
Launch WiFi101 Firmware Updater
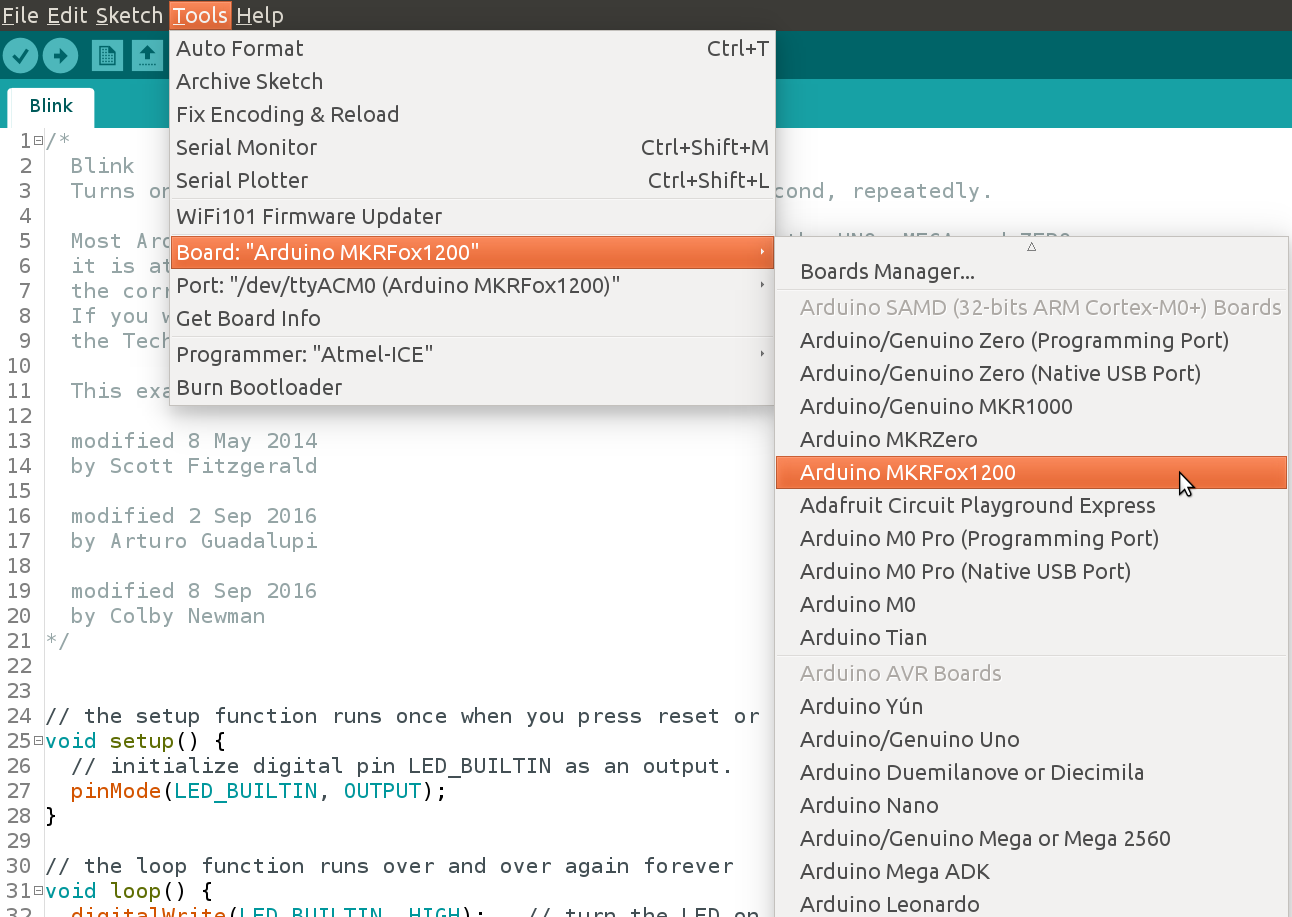coord(472,216)
